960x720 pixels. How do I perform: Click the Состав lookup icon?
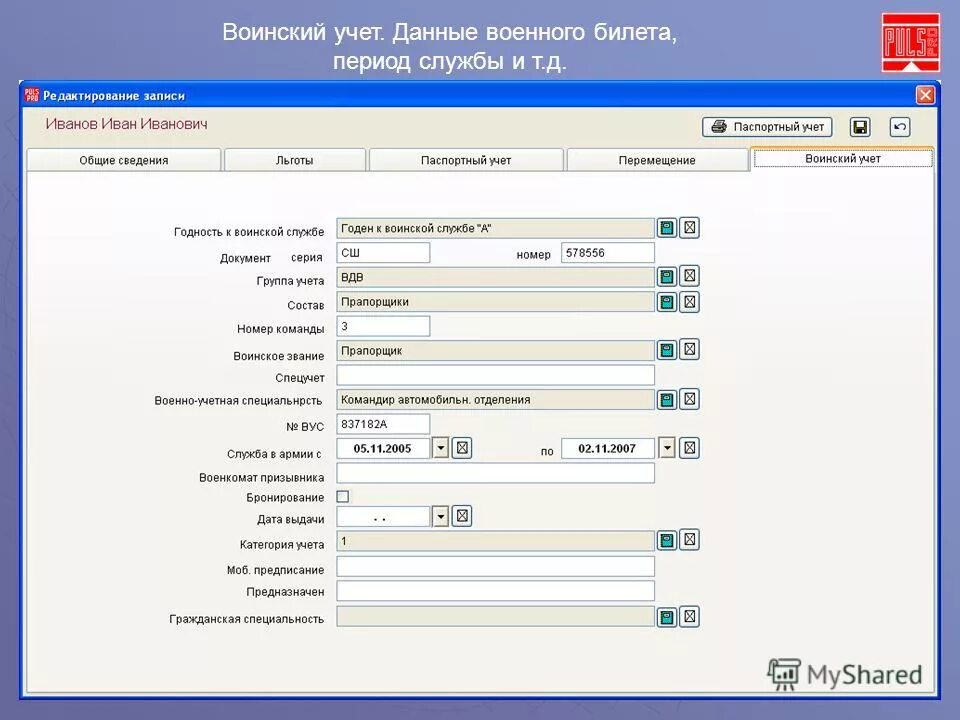point(667,301)
